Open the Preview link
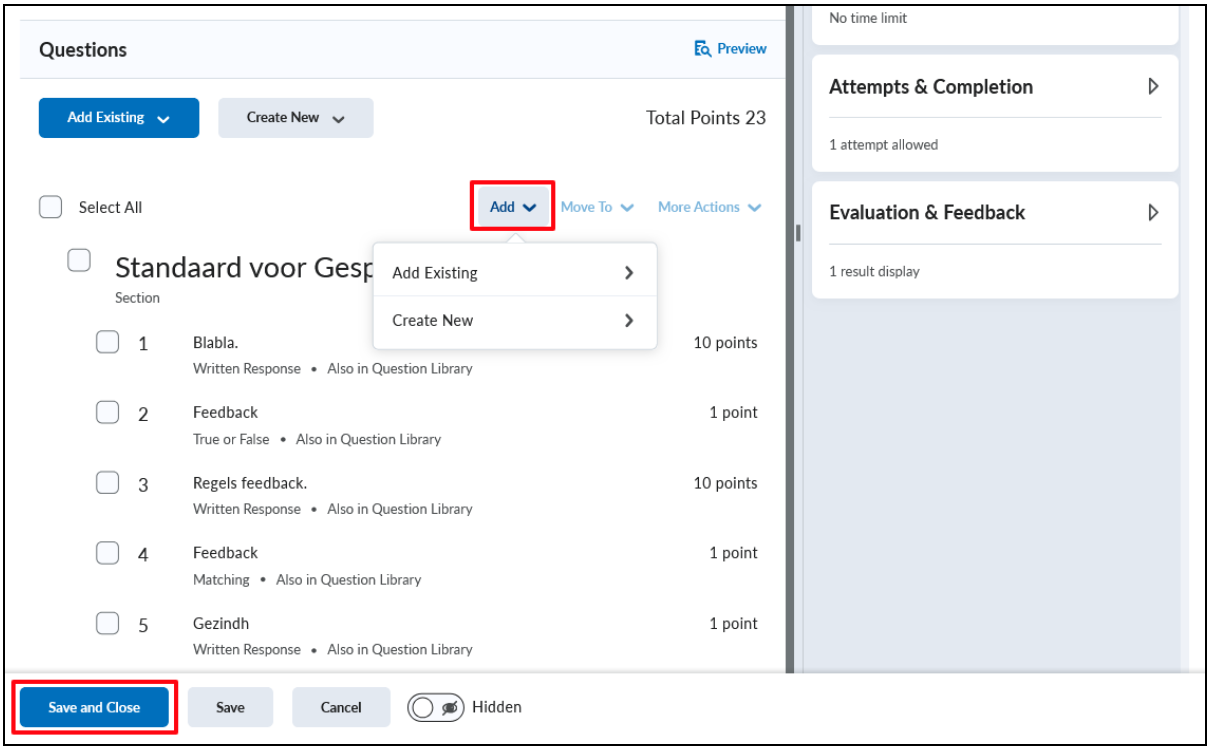Screen dimensions: 1212x750 [x=731, y=48]
